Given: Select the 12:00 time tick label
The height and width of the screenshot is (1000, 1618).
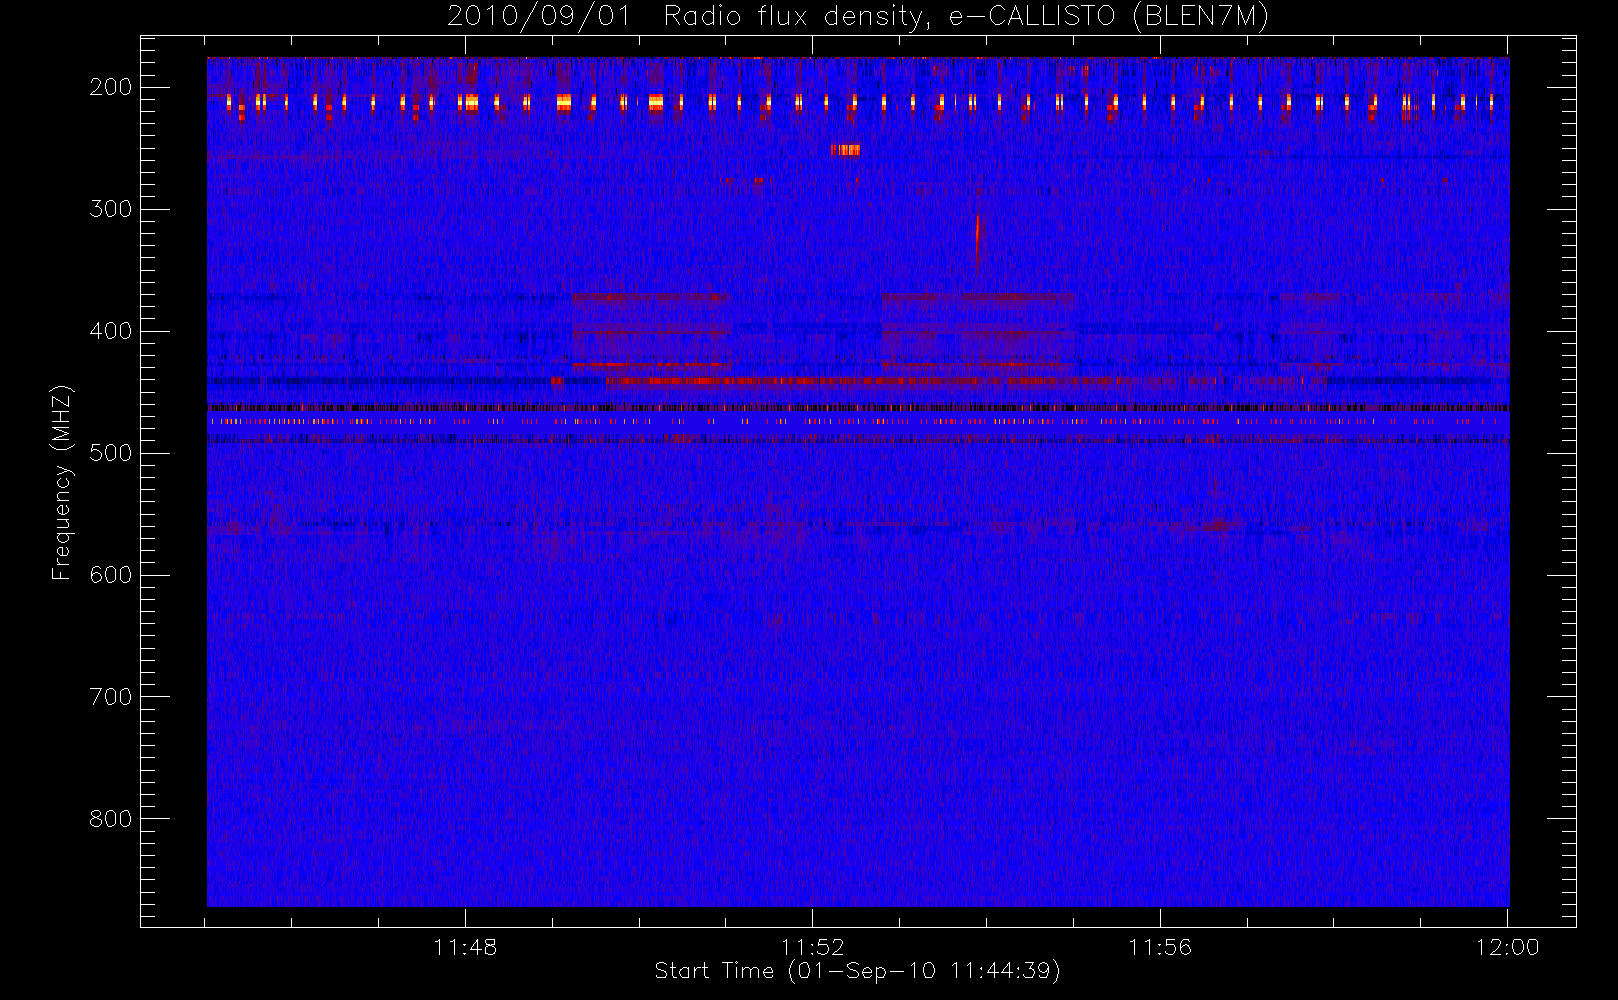Looking at the screenshot, I should tap(1507, 947).
